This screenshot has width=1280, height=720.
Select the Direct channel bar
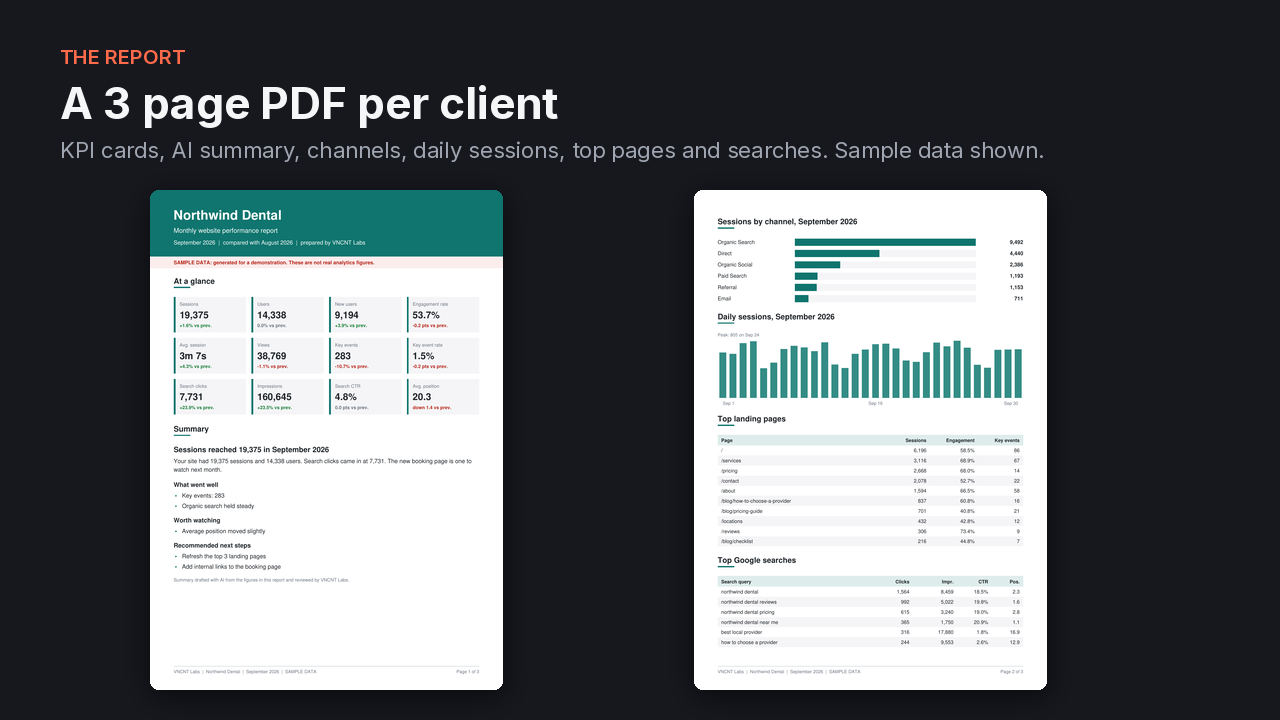(x=837, y=253)
